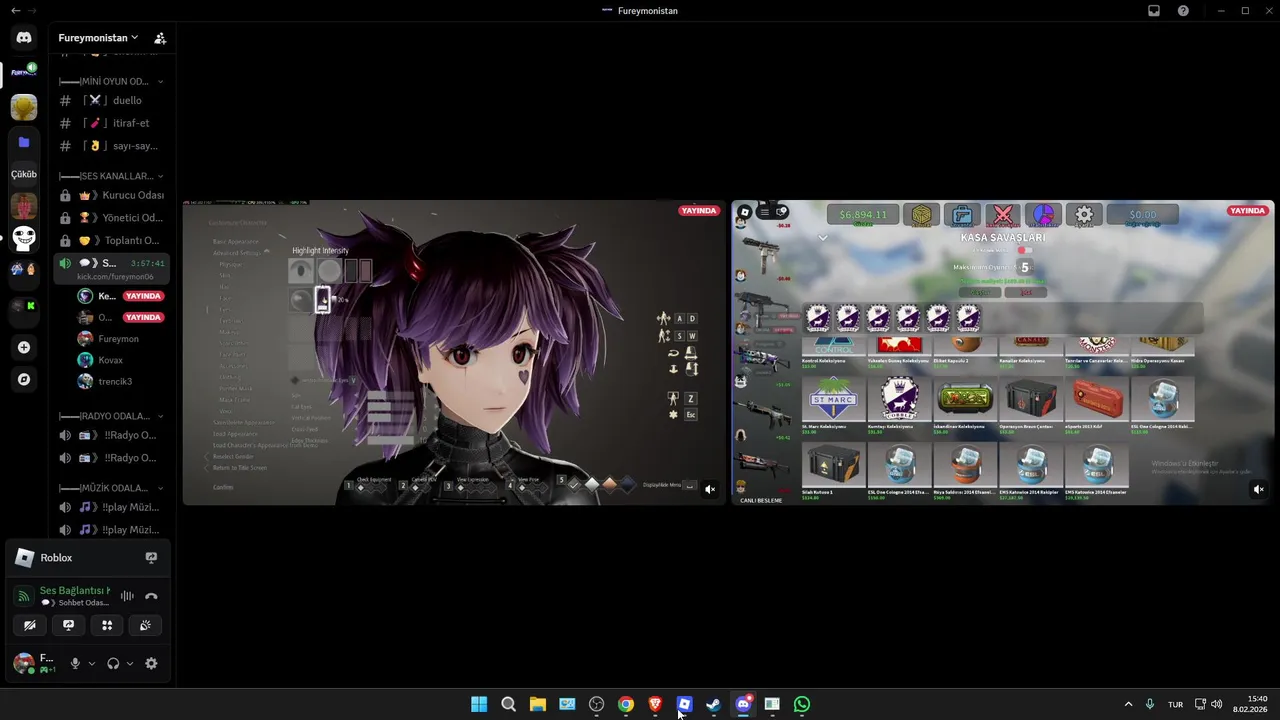Open the trollface server icon
Screen dimensions: 1280x720
tap(24, 237)
